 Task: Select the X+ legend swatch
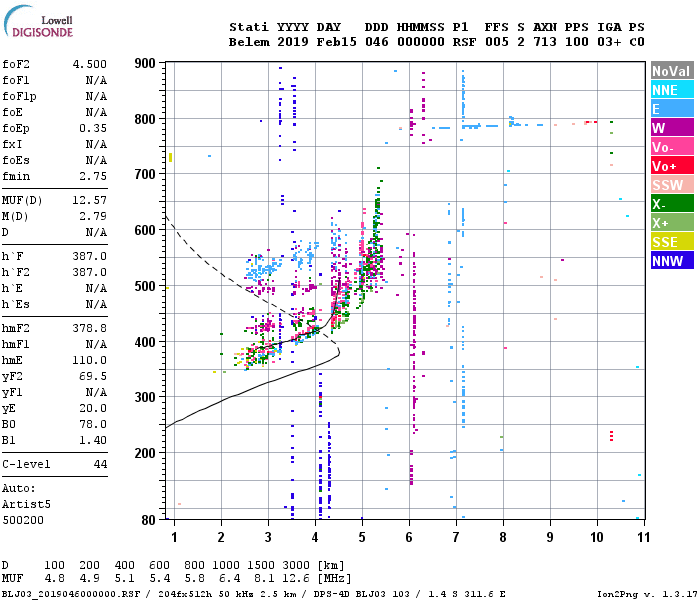point(672,223)
